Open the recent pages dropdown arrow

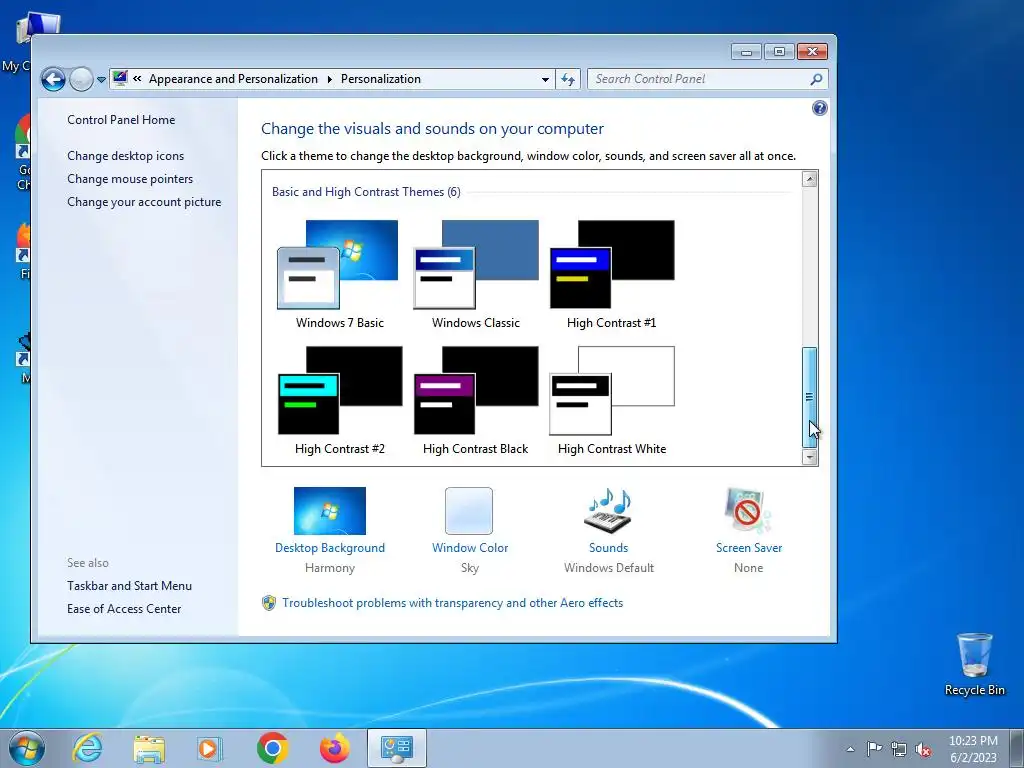click(x=101, y=80)
